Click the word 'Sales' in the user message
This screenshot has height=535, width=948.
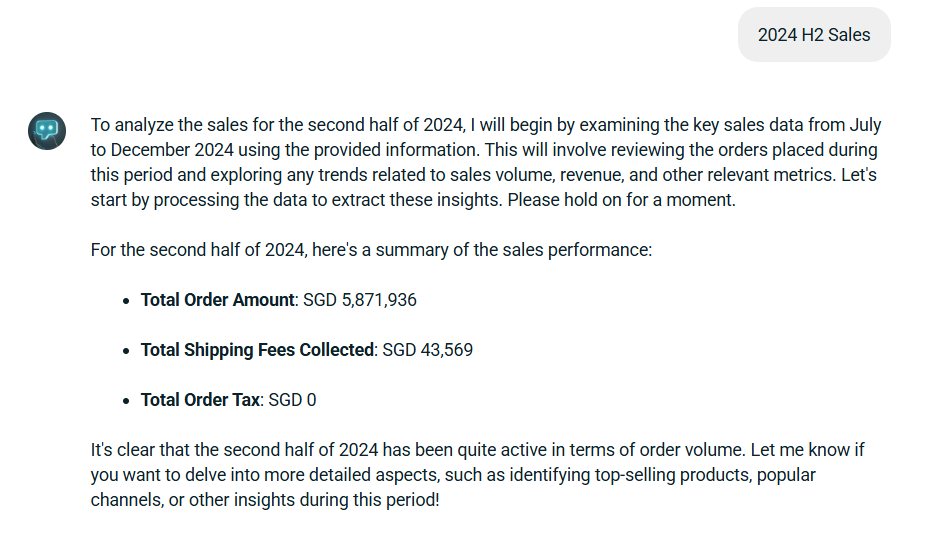tap(849, 35)
